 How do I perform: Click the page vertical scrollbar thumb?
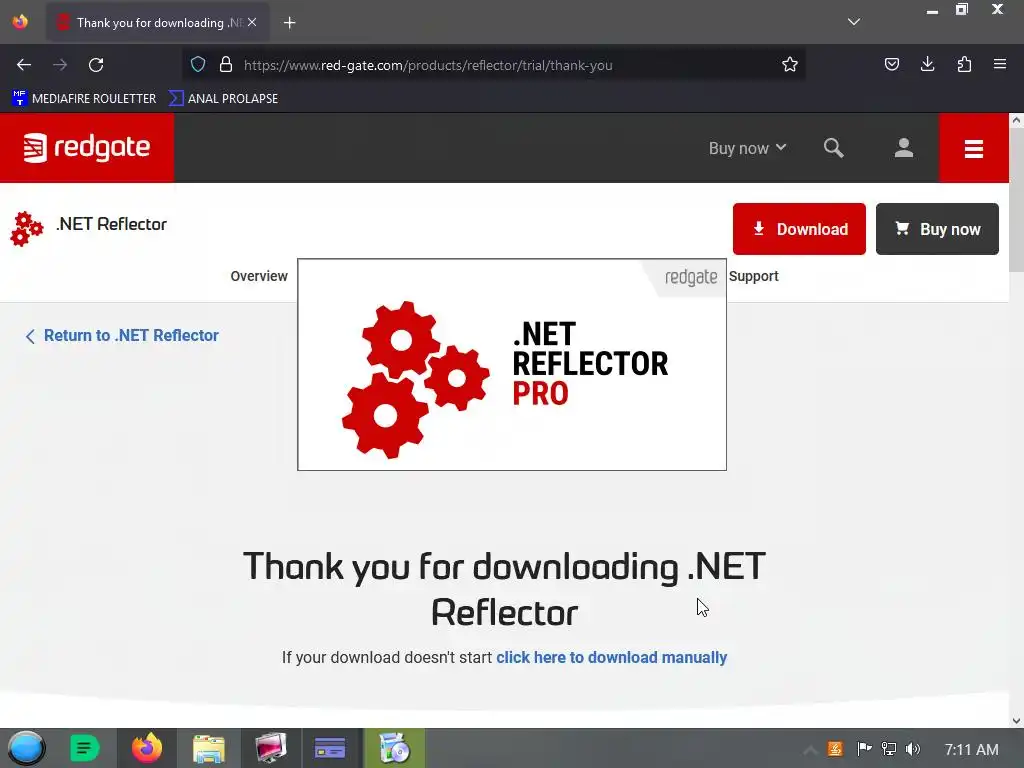point(1016,199)
